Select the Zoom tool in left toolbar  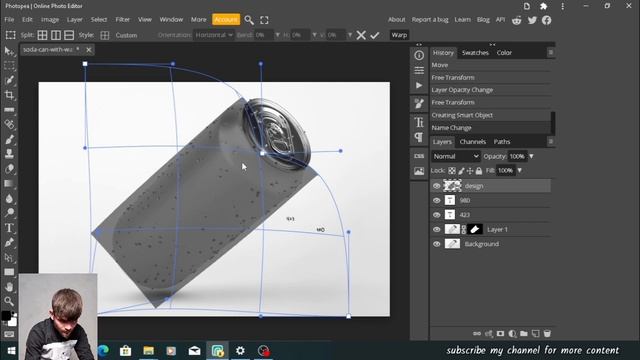[9, 301]
